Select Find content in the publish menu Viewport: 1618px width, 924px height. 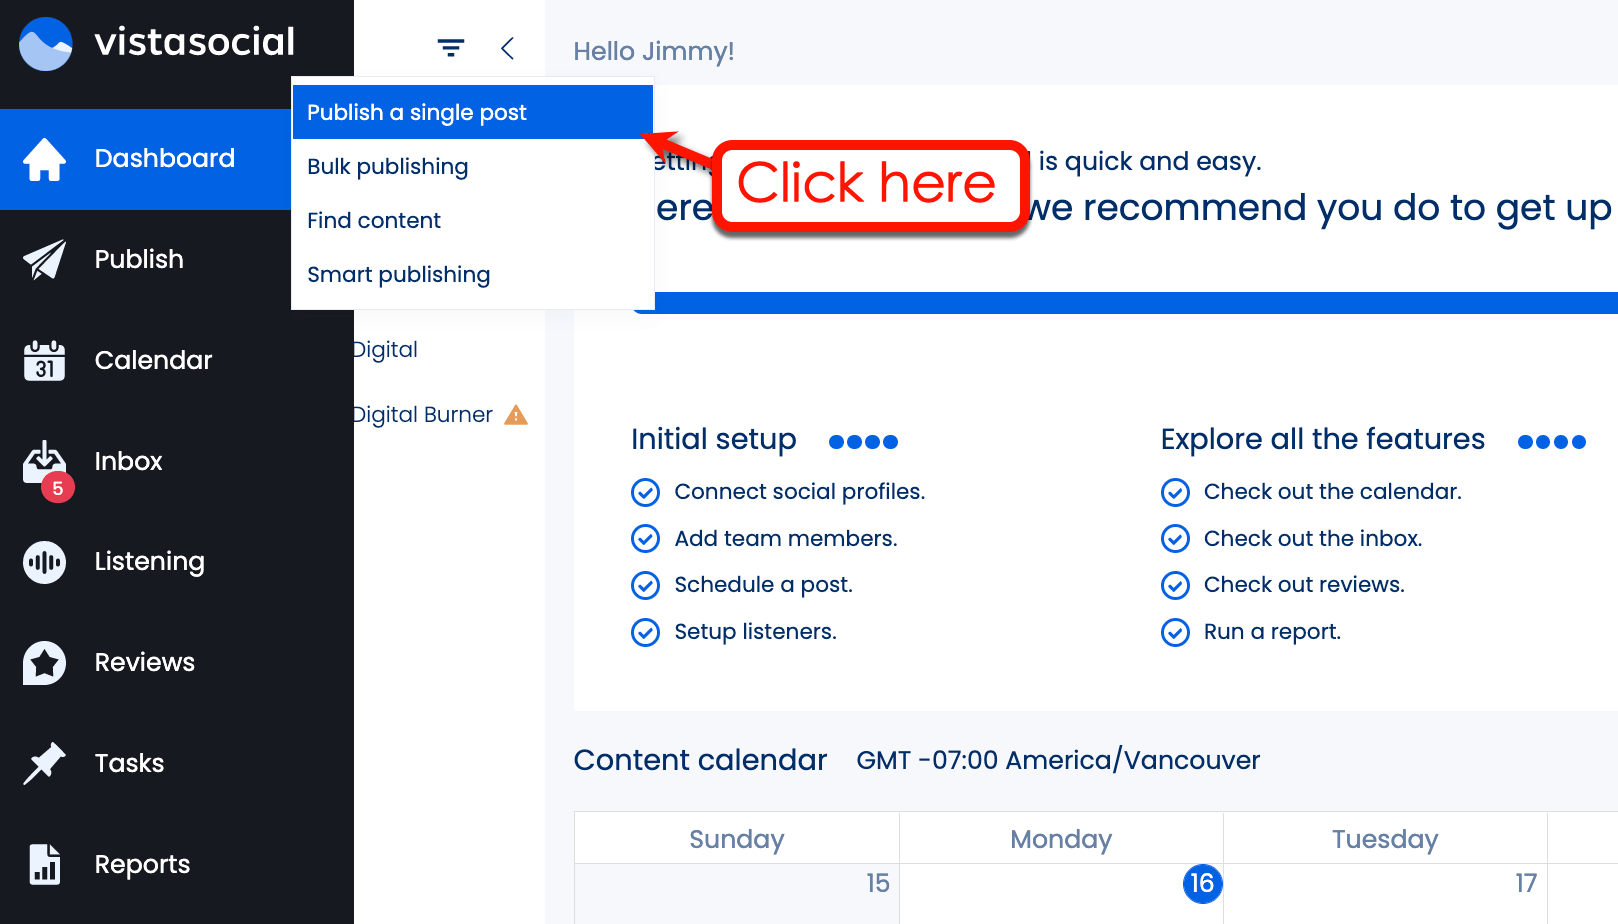coord(373,220)
